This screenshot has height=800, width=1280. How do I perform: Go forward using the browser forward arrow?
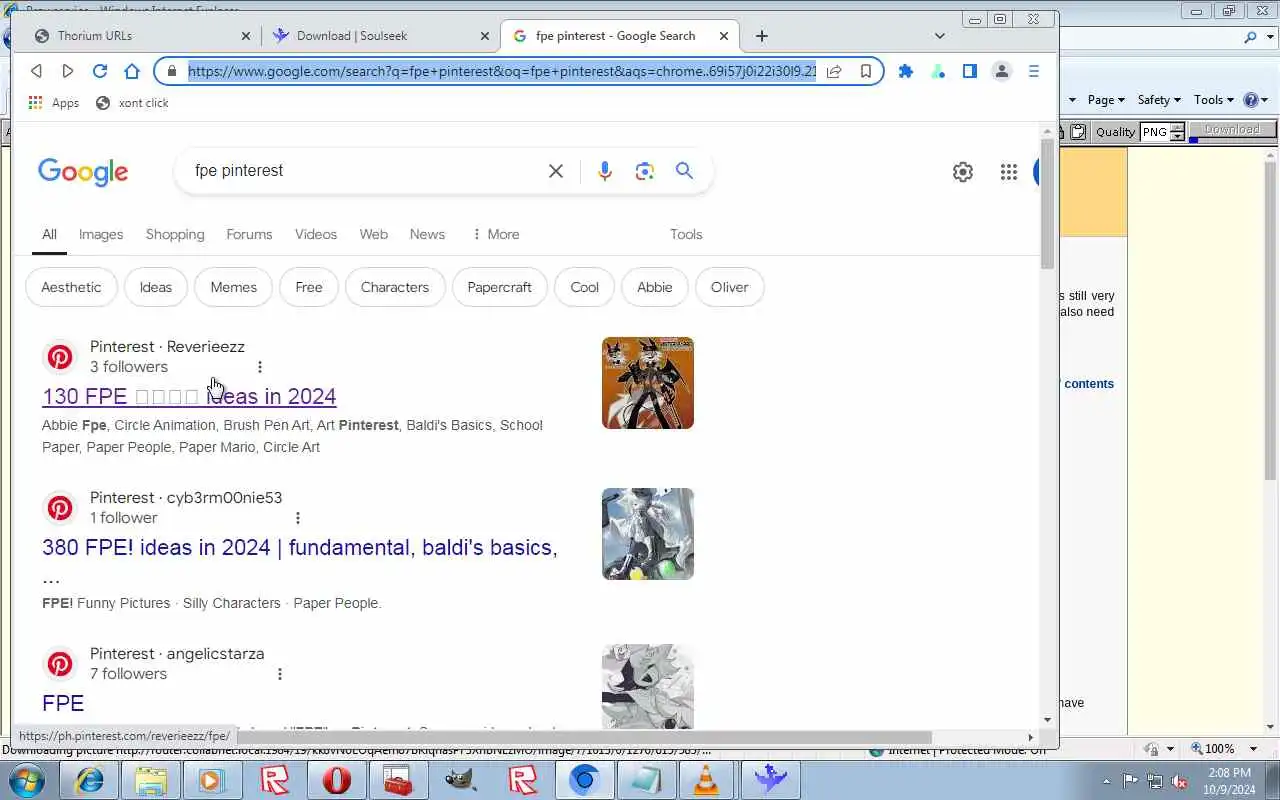pos(67,71)
